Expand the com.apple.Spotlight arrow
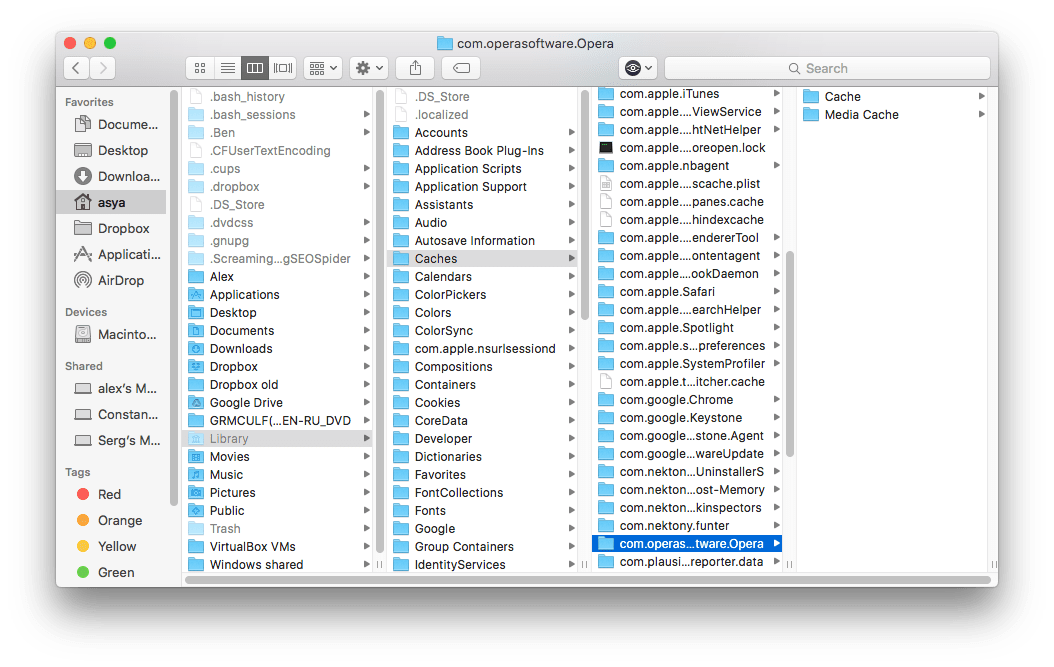Viewport: 1054px width, 667px height. [777, 328]
